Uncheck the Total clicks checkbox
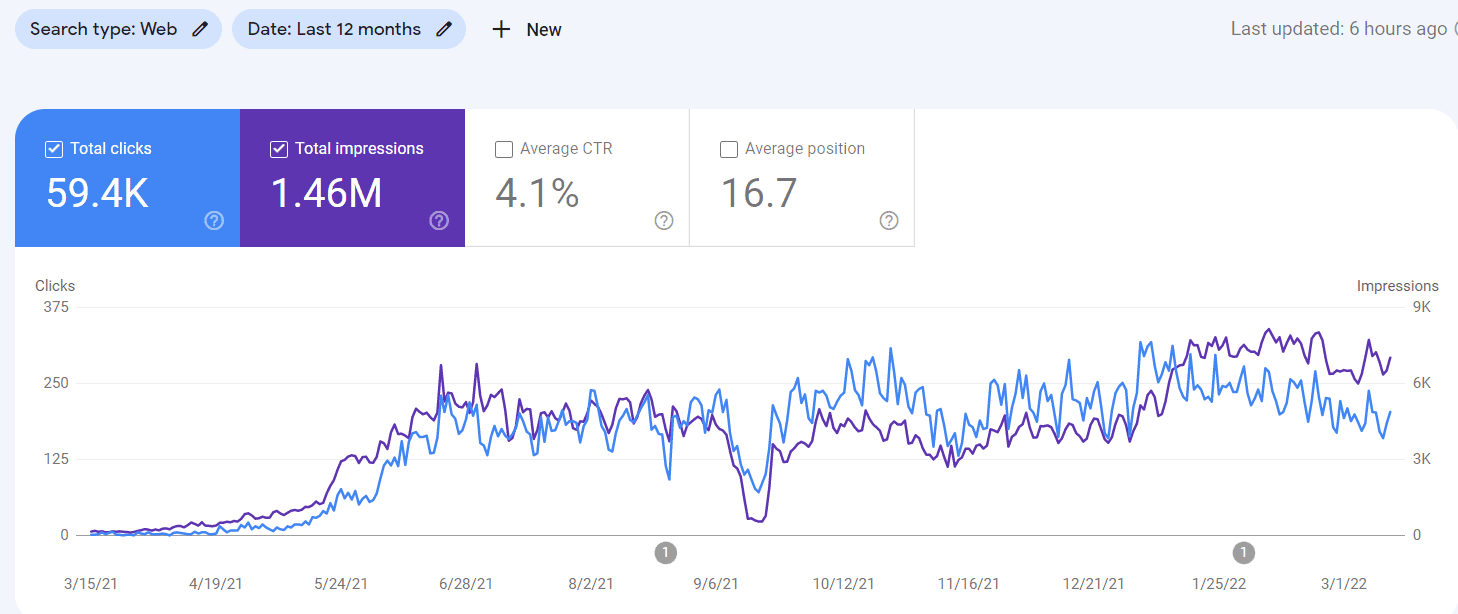This screenshot has height=614, width=1458. pyautogui.click(x=55, y=149)
